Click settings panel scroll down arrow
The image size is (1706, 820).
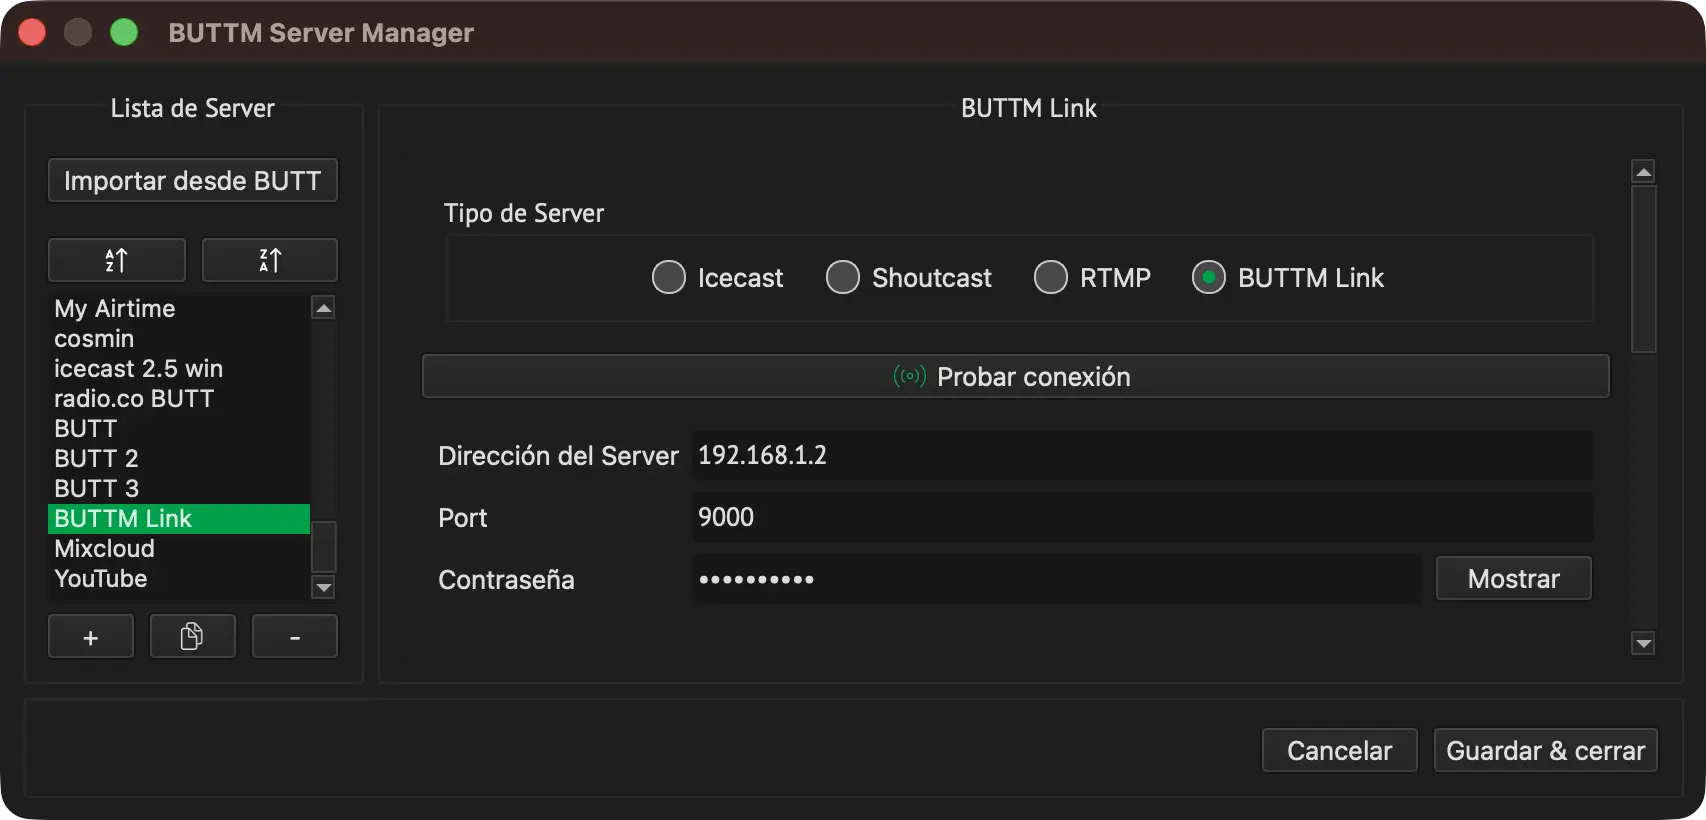(x=1643, y=643)
